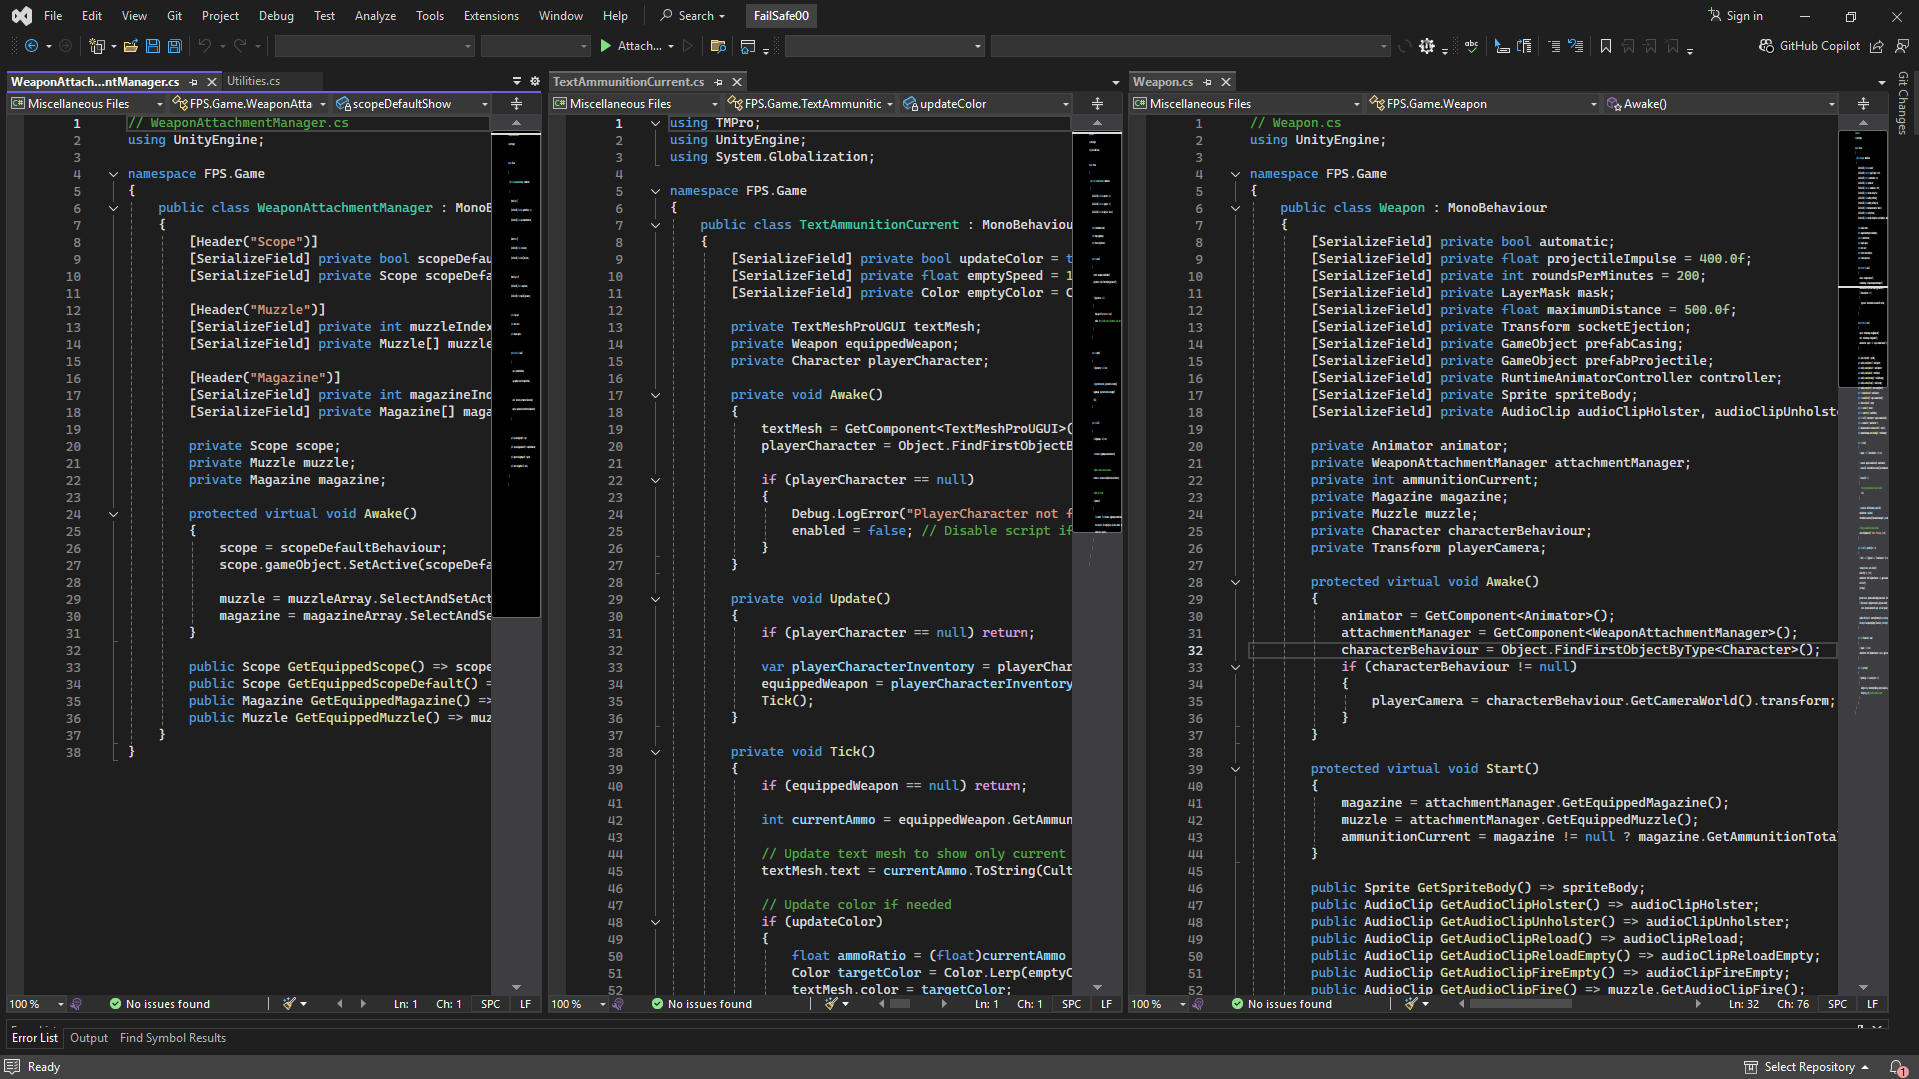This screenshot has width=1919, height=1079.
Task: Click the Sign in link
Action: point(1744,16)
